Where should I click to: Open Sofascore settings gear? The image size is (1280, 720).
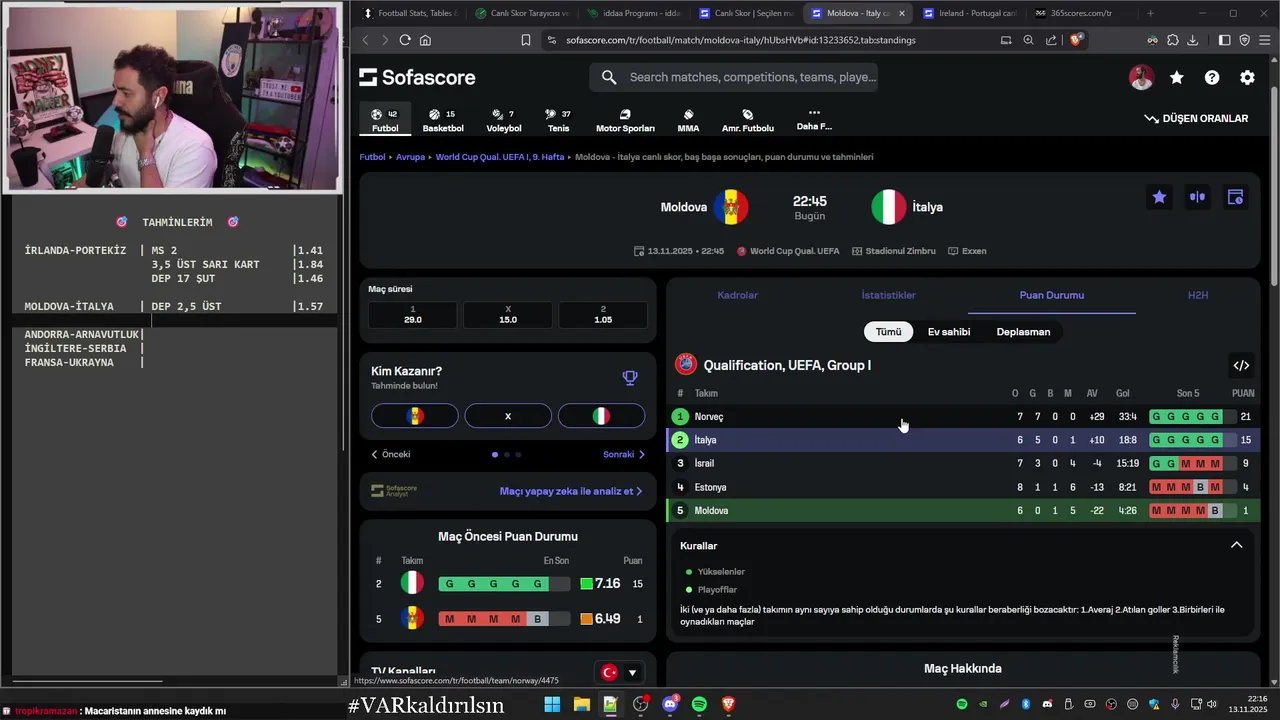[1247, 78]
